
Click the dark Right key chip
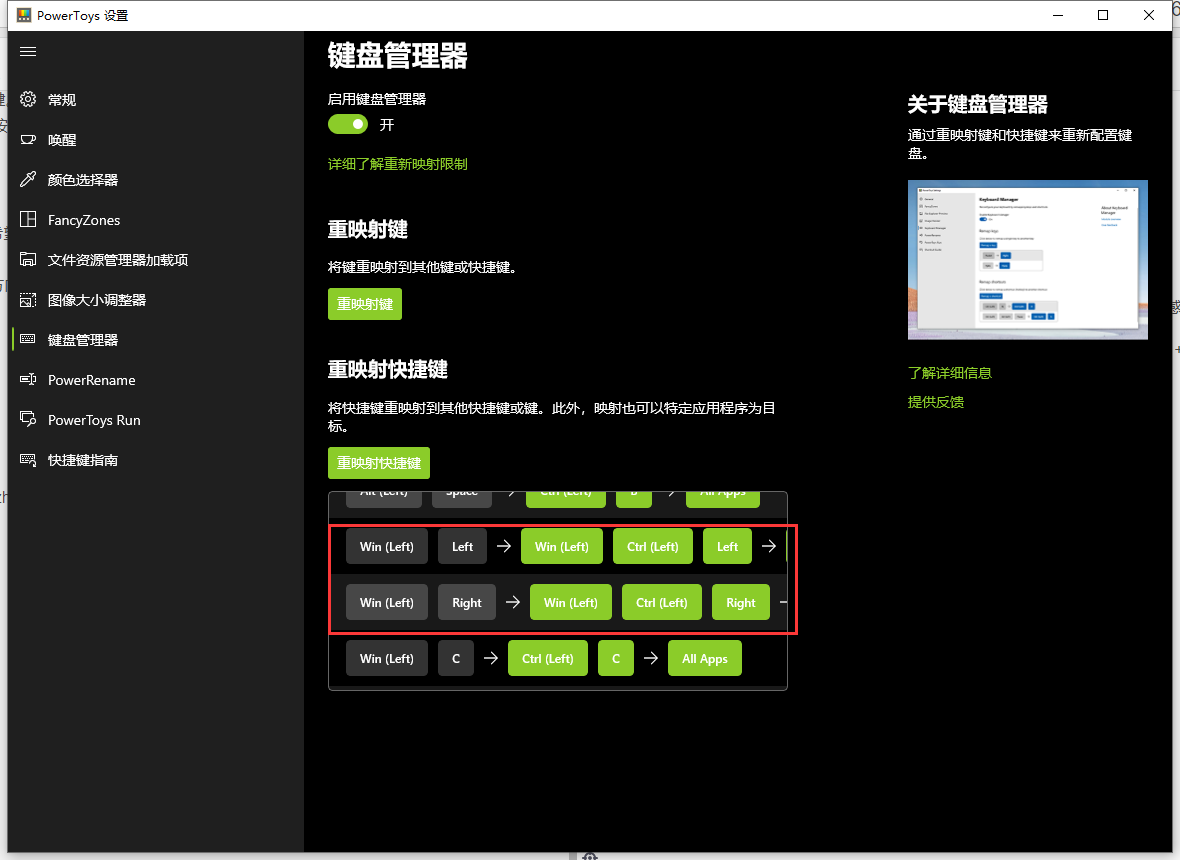coord(467,602)
